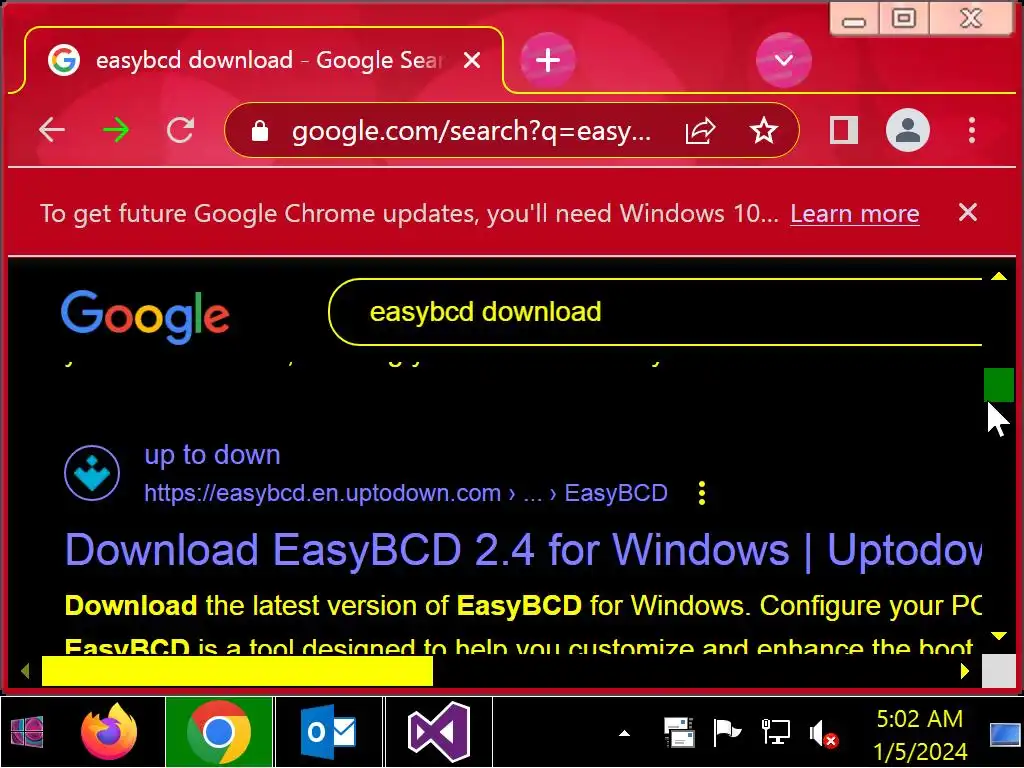Click the address bar URL
The width and height of the screenshot is (1024, 768).
[x=471, y=131]
